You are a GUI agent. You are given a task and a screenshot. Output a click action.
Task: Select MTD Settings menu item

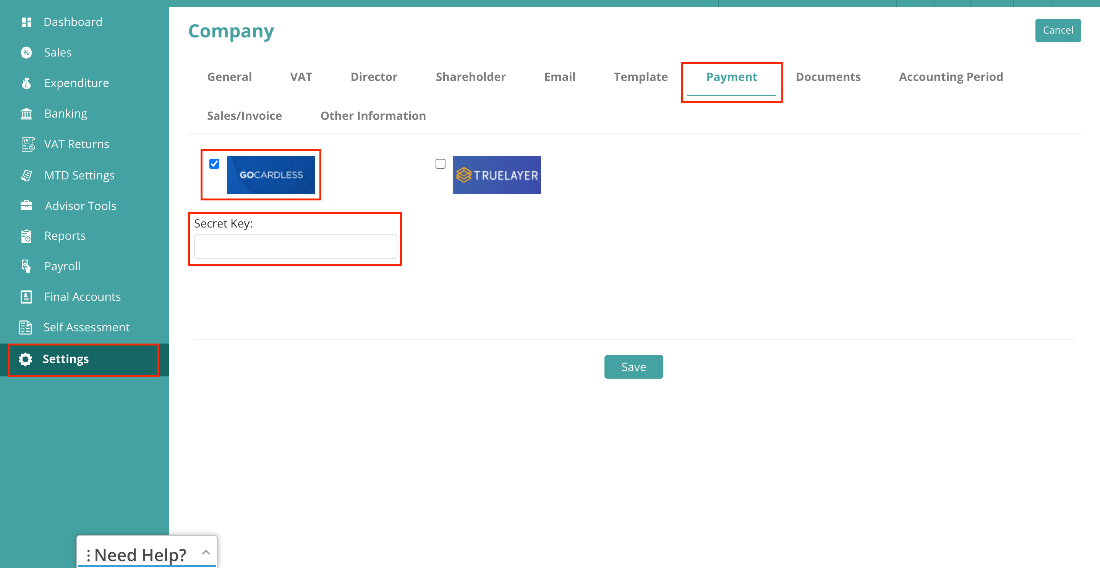pyautogui.click(x=79, y=175)
